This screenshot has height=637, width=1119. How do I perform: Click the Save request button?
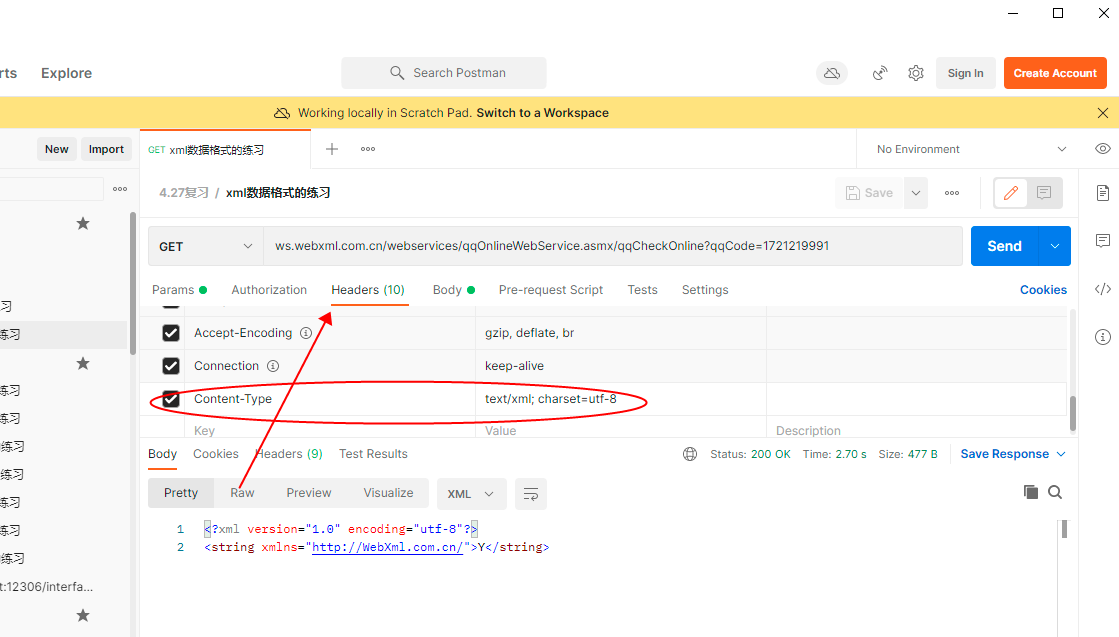(869, 193)
